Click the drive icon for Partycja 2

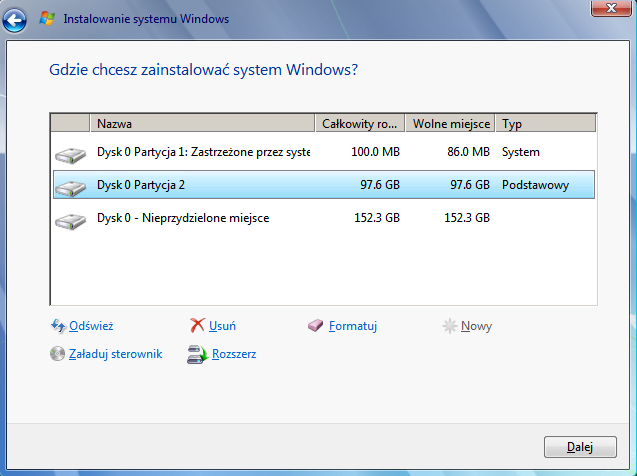click(x=71, y=188)
